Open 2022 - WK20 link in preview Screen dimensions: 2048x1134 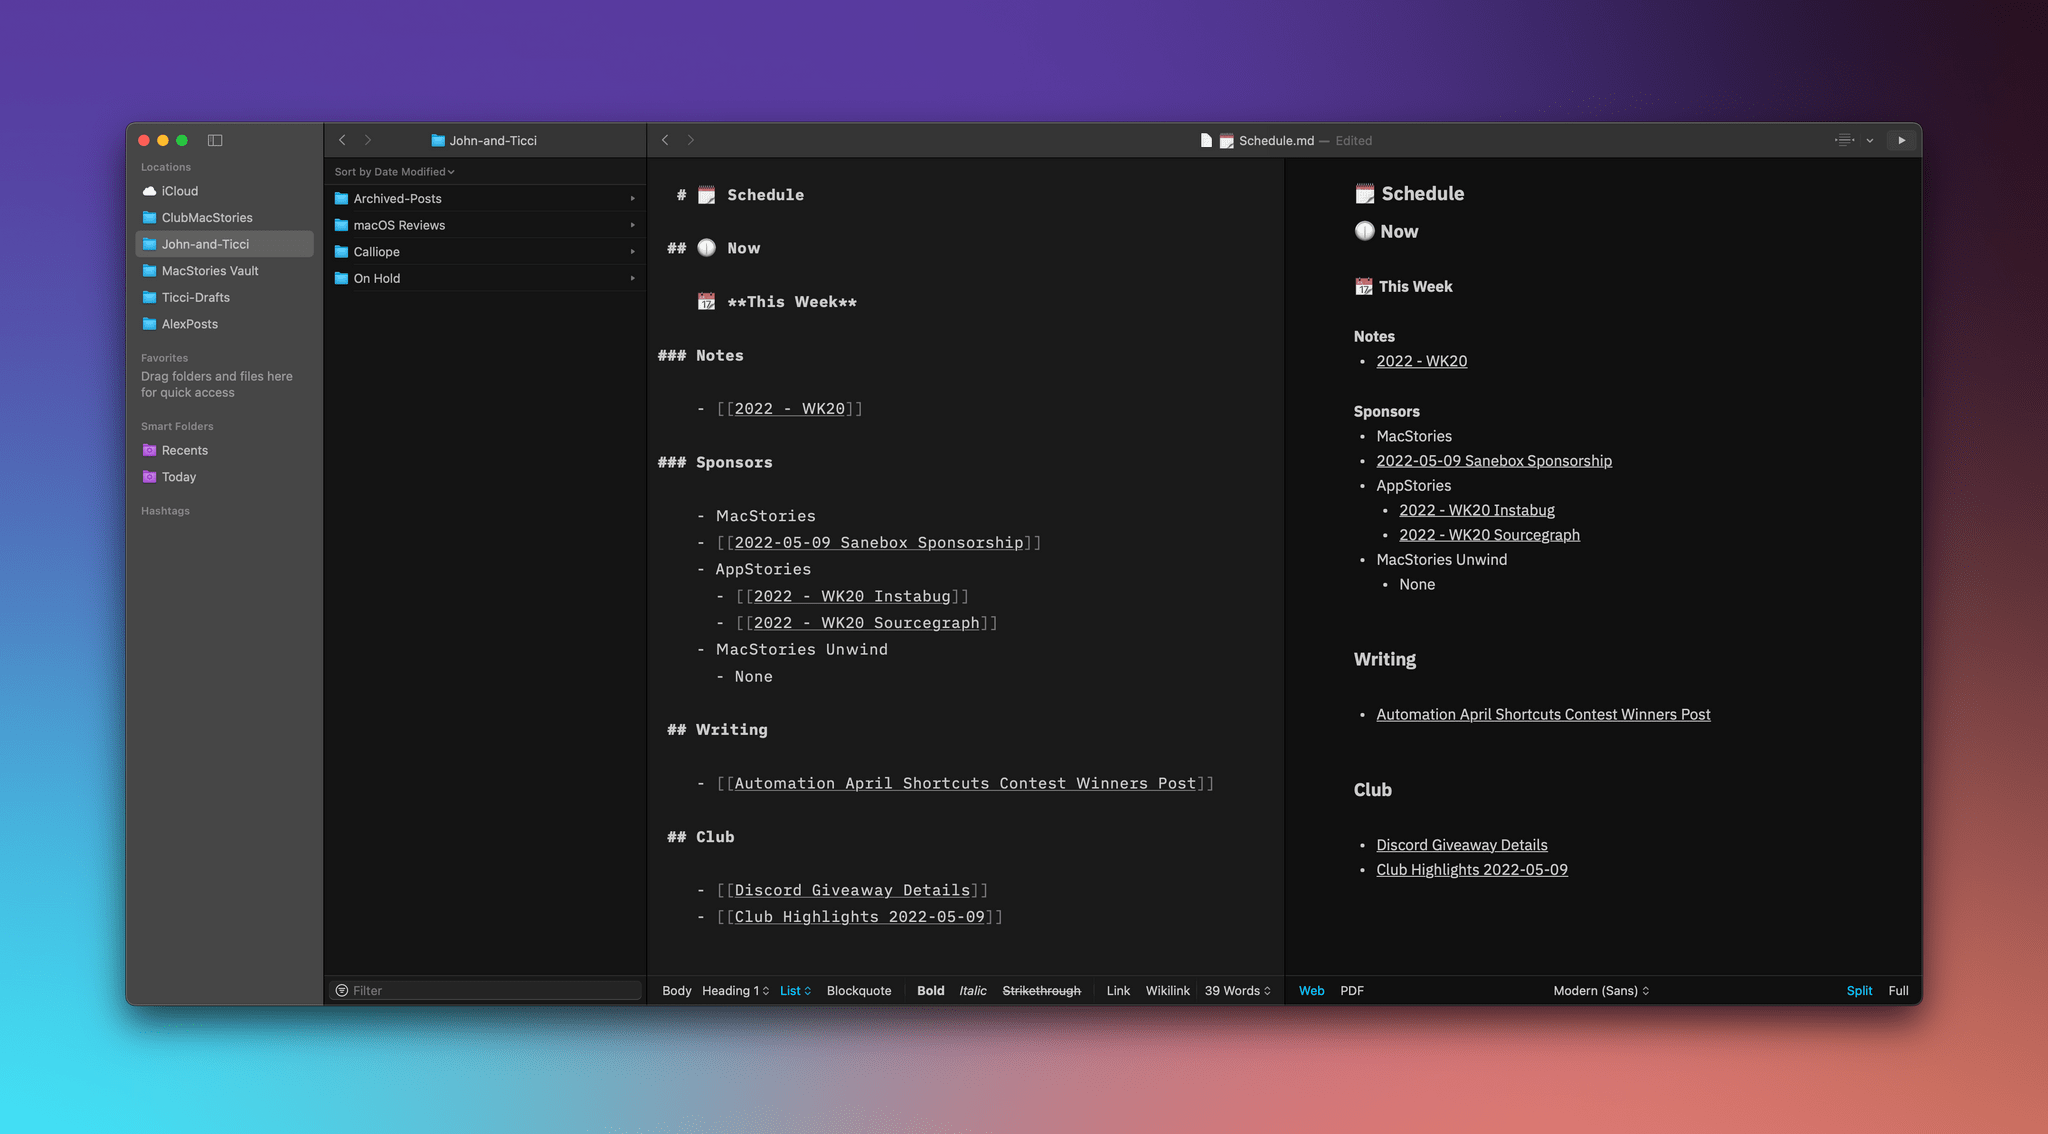click(1421, 361)
